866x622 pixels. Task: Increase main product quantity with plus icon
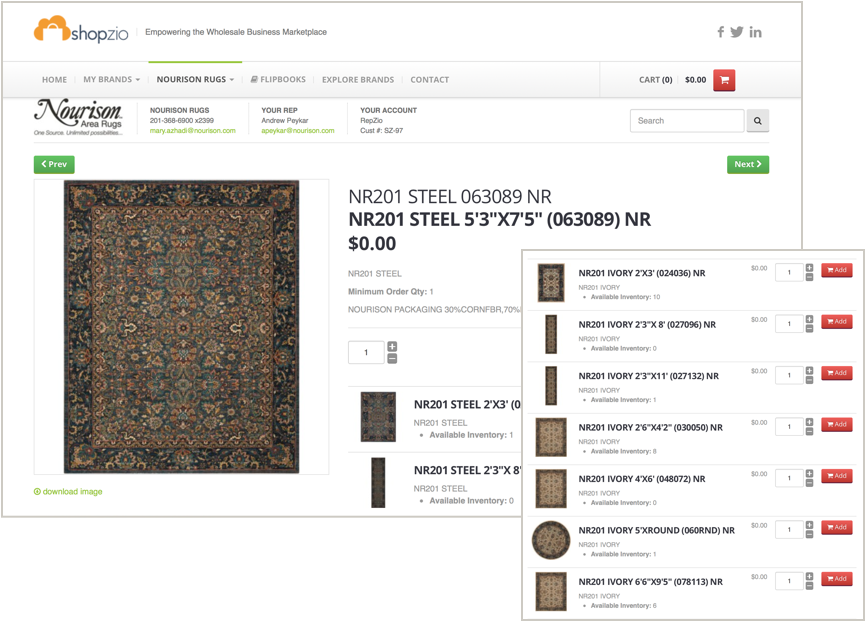[x=392, y=346]
